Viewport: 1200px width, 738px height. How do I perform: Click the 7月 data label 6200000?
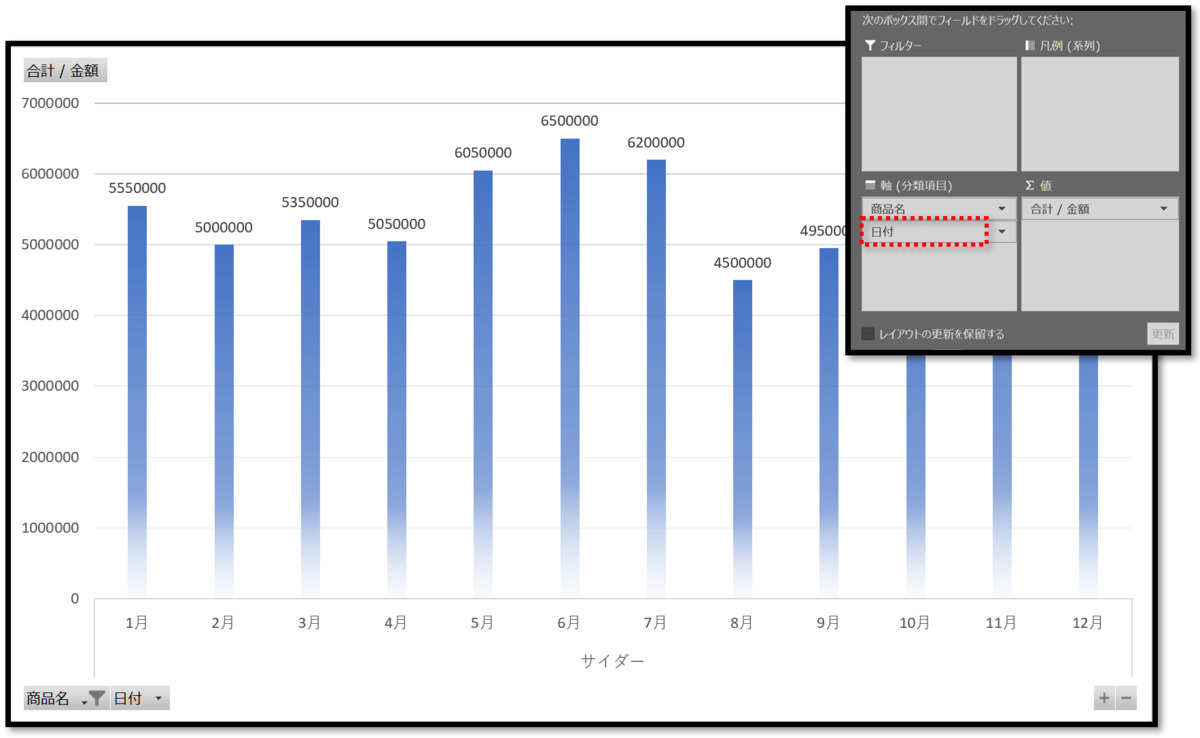656,143
